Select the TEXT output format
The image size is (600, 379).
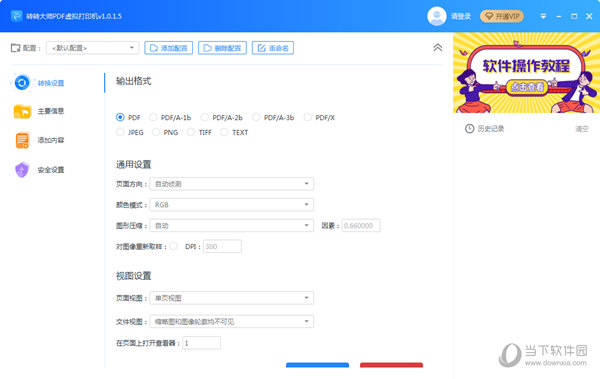click(224, 132)
